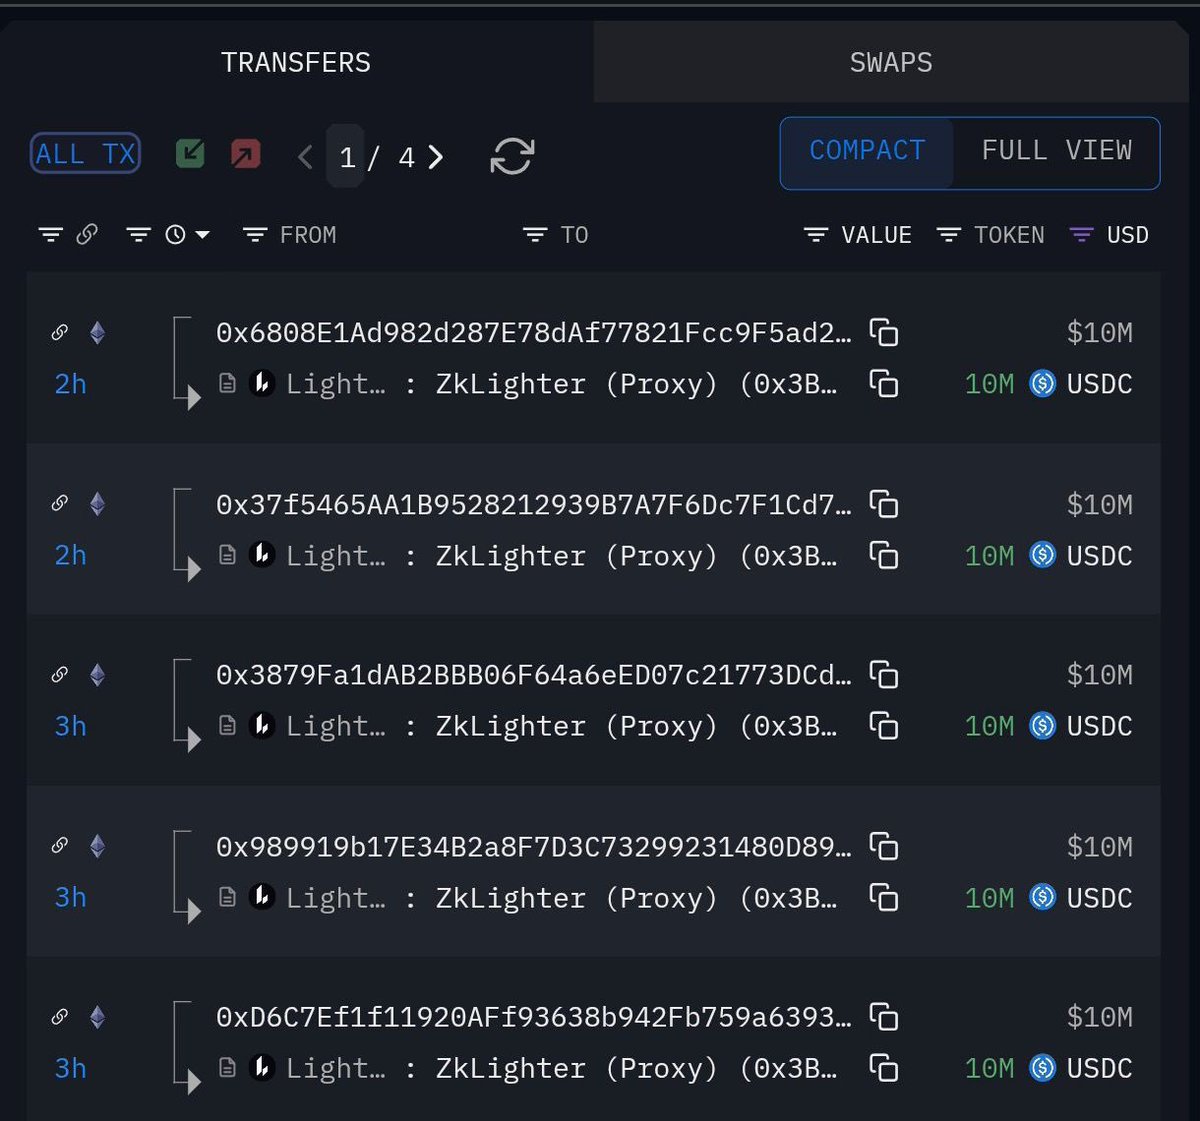1200x1121 pixels.
Task: Open sender address 0xD6C7Ef1f11920AFf93638b942Fb759a6393
Action: [x=534, y=1018]
